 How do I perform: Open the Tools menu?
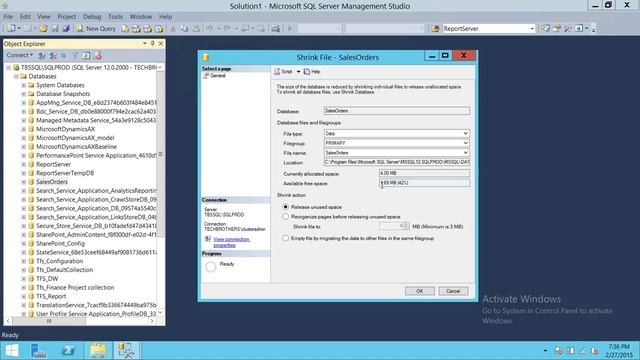(116, 17)
